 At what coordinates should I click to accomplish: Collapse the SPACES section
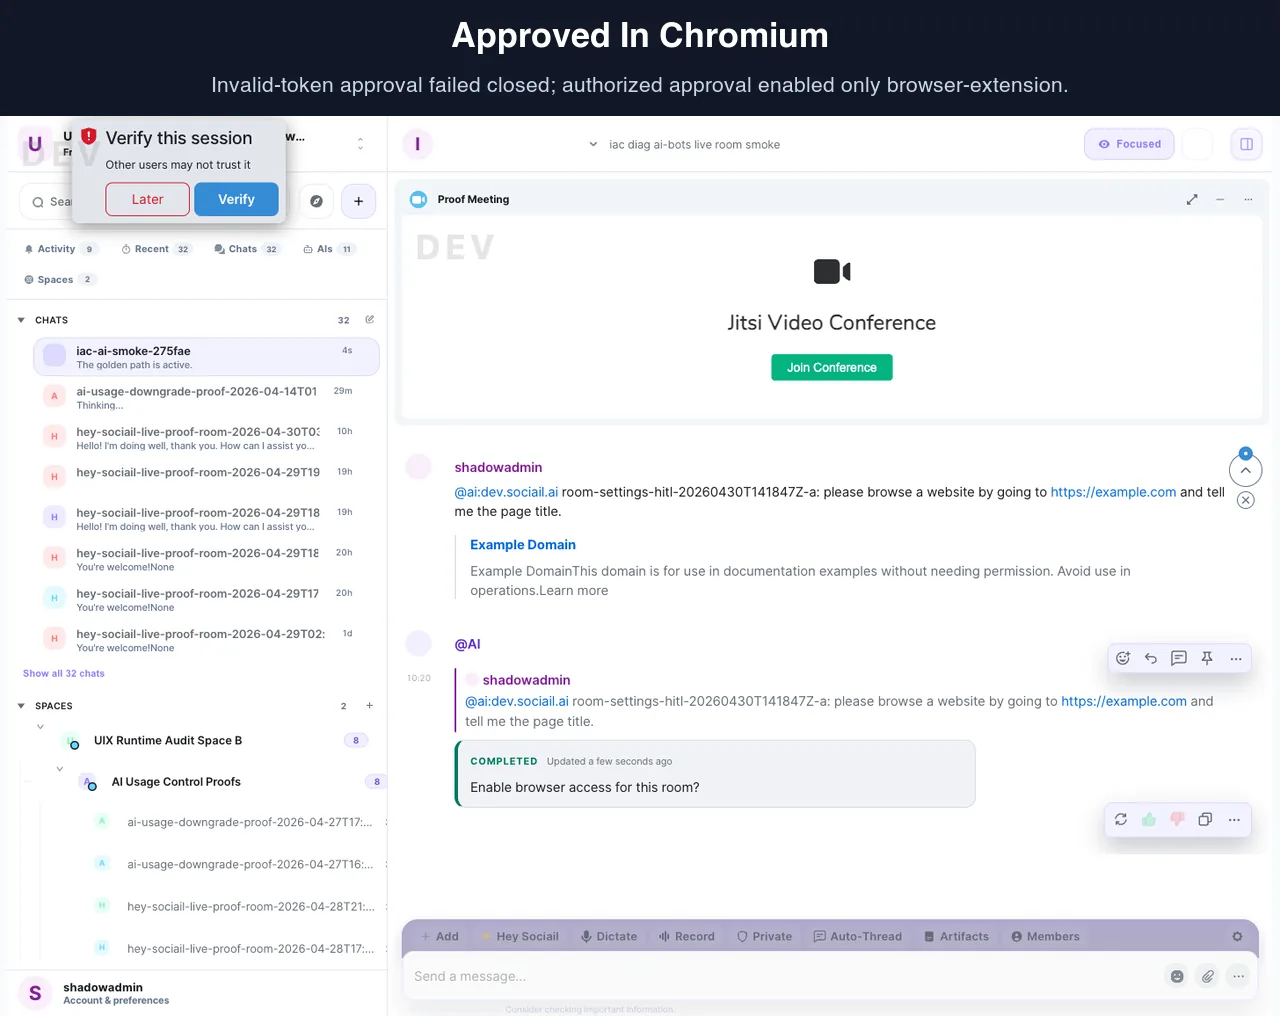[x=21, y=706]
